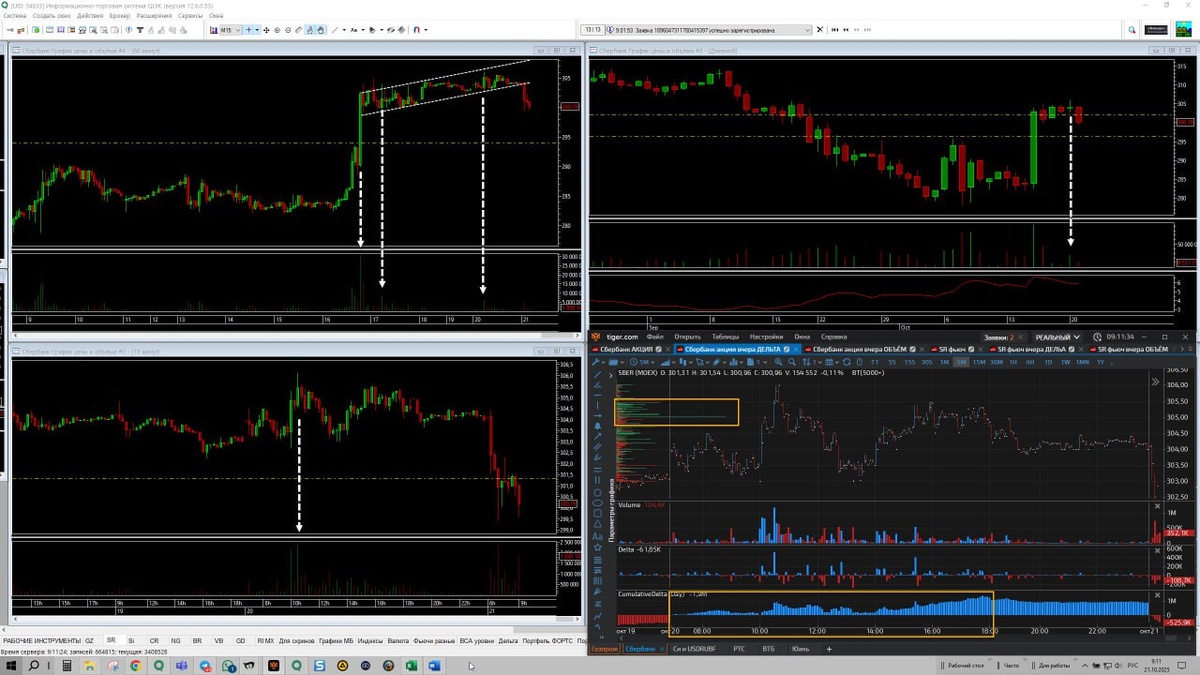
Task: Select the crosshair cursor tool in QUIK toolbar
Action: pyautogui.click(x=248, y=30)
